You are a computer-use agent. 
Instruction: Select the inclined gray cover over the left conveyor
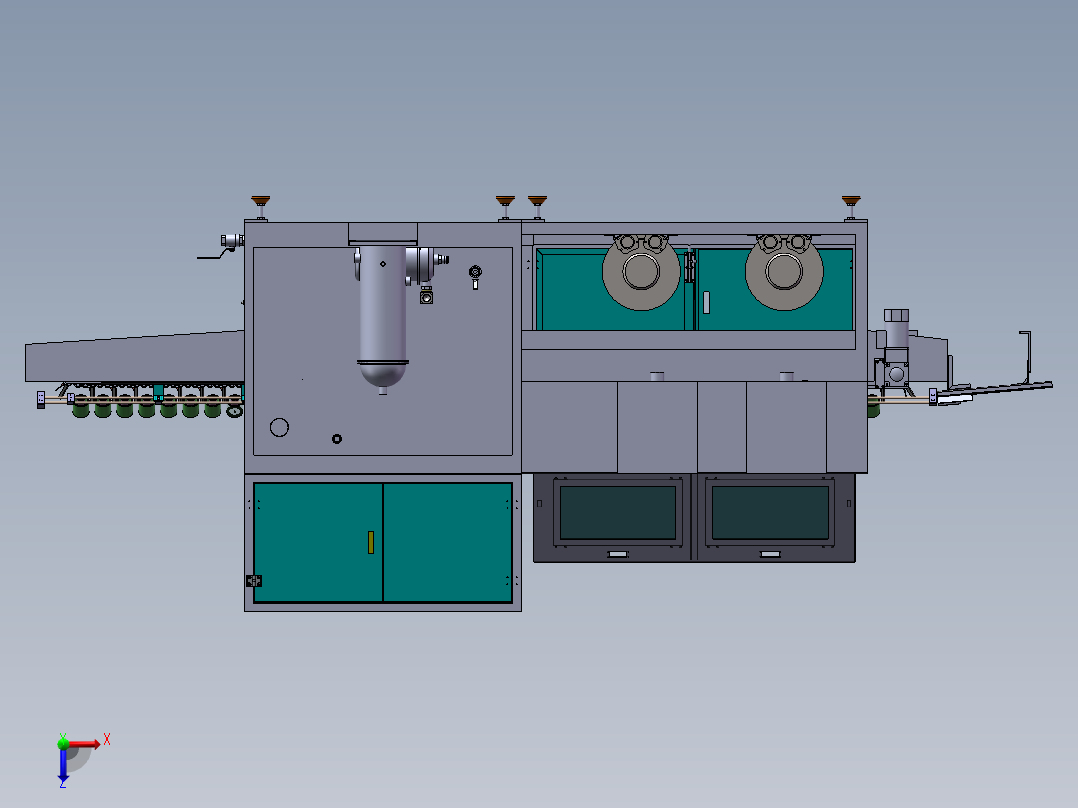point(135,356)
